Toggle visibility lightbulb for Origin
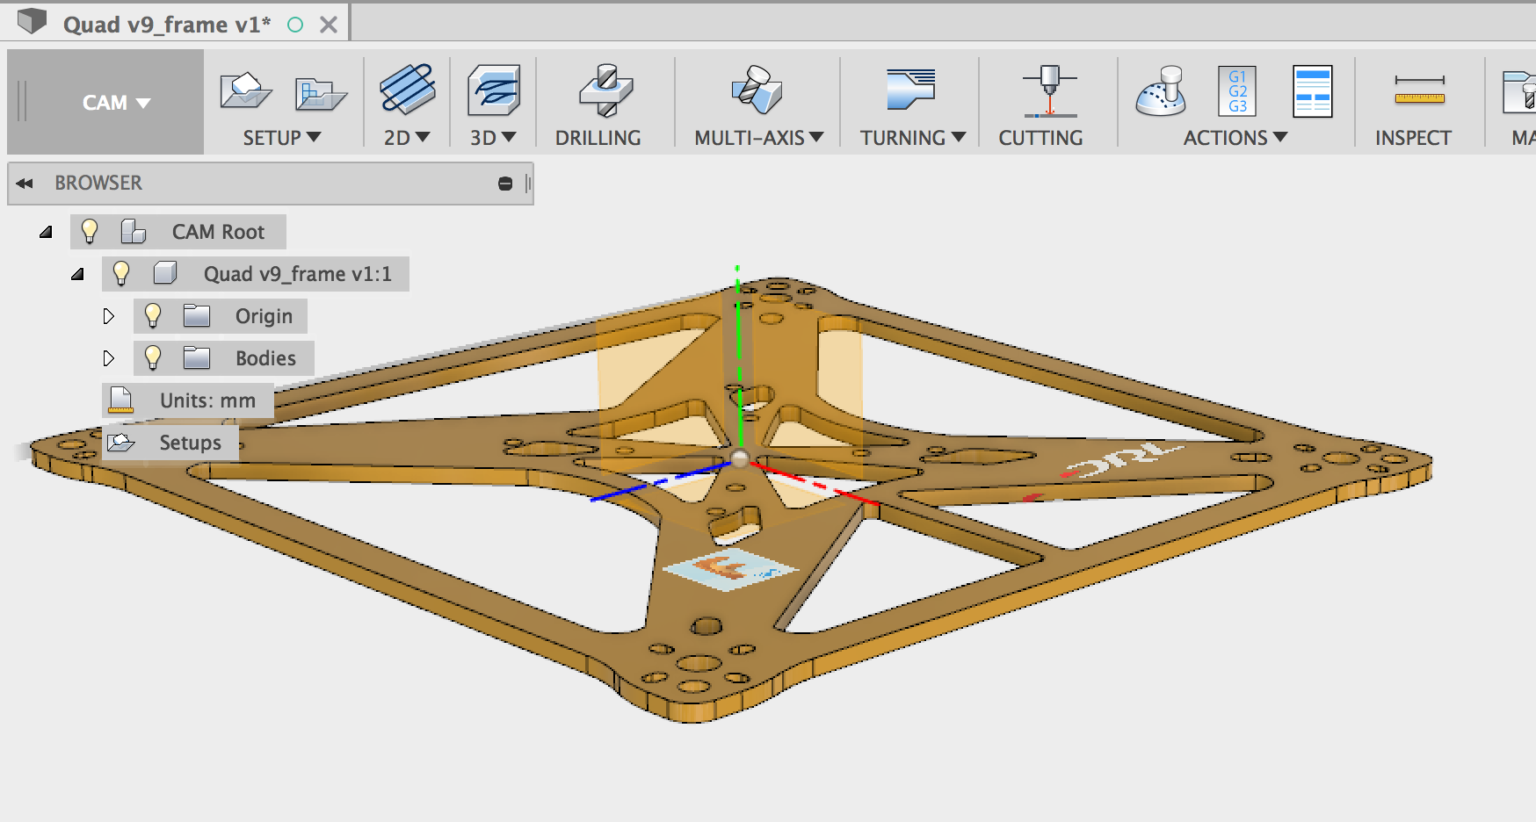This screenshot has width=1536, height=822. 153,315
